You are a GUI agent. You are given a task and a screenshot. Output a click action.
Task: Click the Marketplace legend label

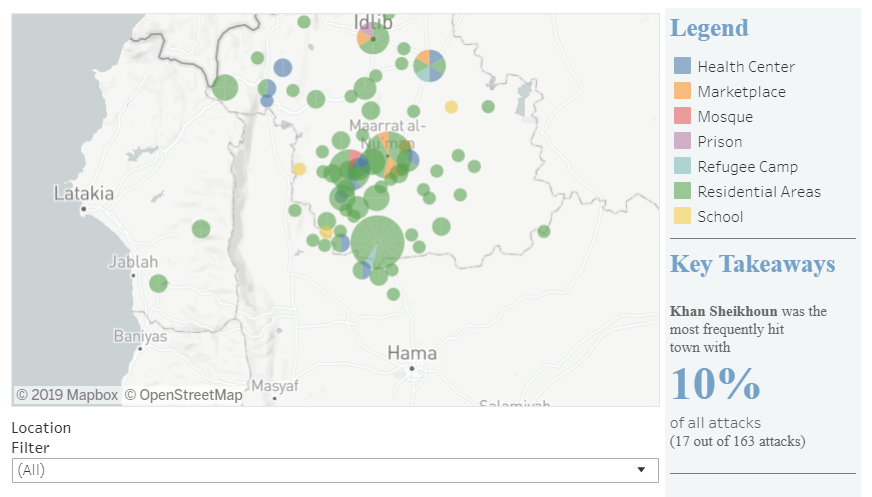point(741,92)
